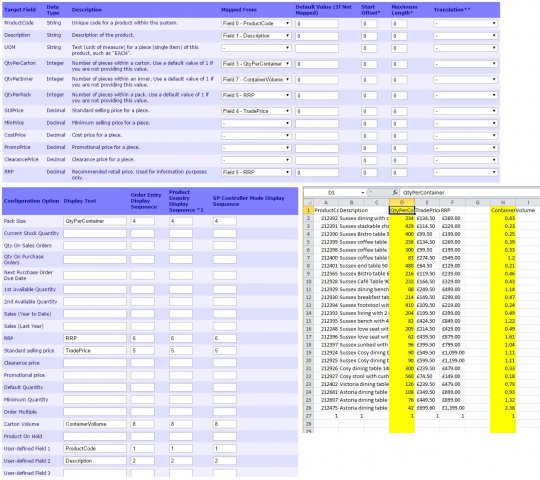The width and height of the screenshot is (540, 480).
Task: Open the Excel Name Box dropdown arrow
Action: (x=363, y=193)
